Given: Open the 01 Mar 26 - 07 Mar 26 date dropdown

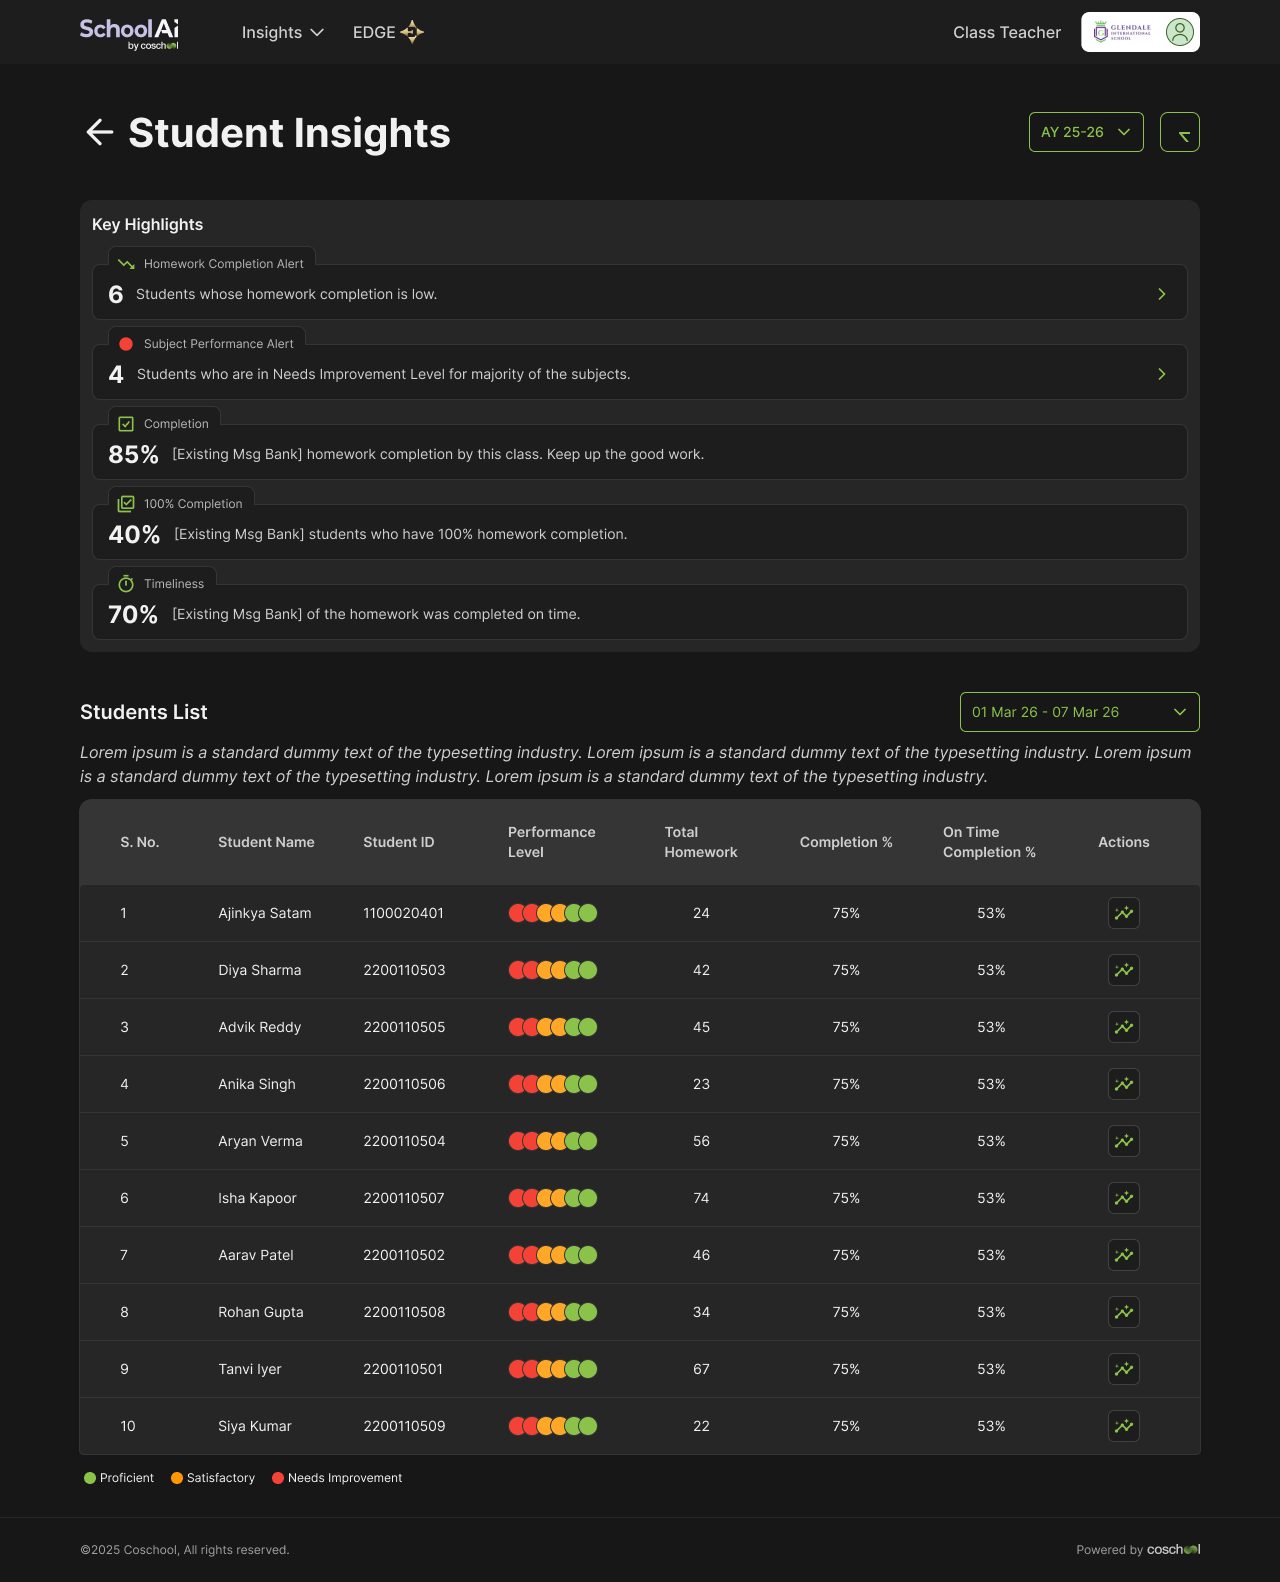Looking at the screenshot, I should tap(1080, 712).
